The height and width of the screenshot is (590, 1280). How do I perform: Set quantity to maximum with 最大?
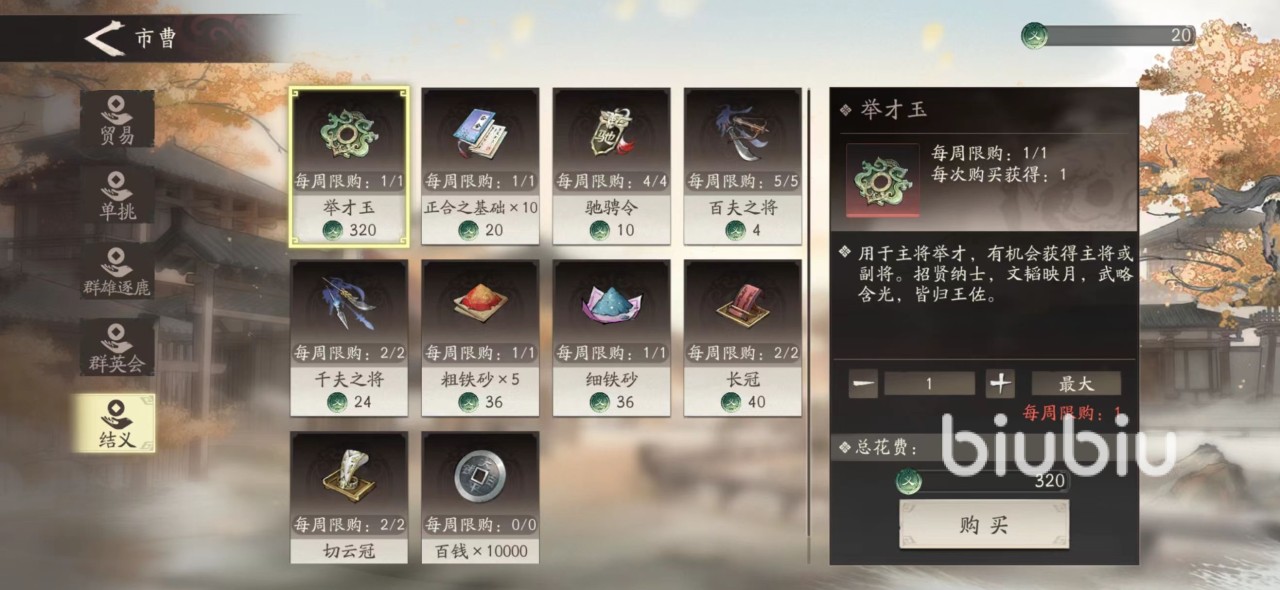tap(1076, 383)
